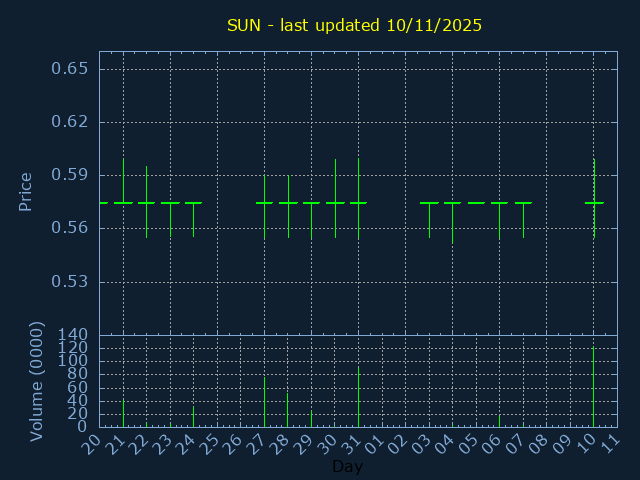The width and height of the screenshot is (640, 480).
Task: Select the 0.53 price tick label
Action: tap(70, 281)
